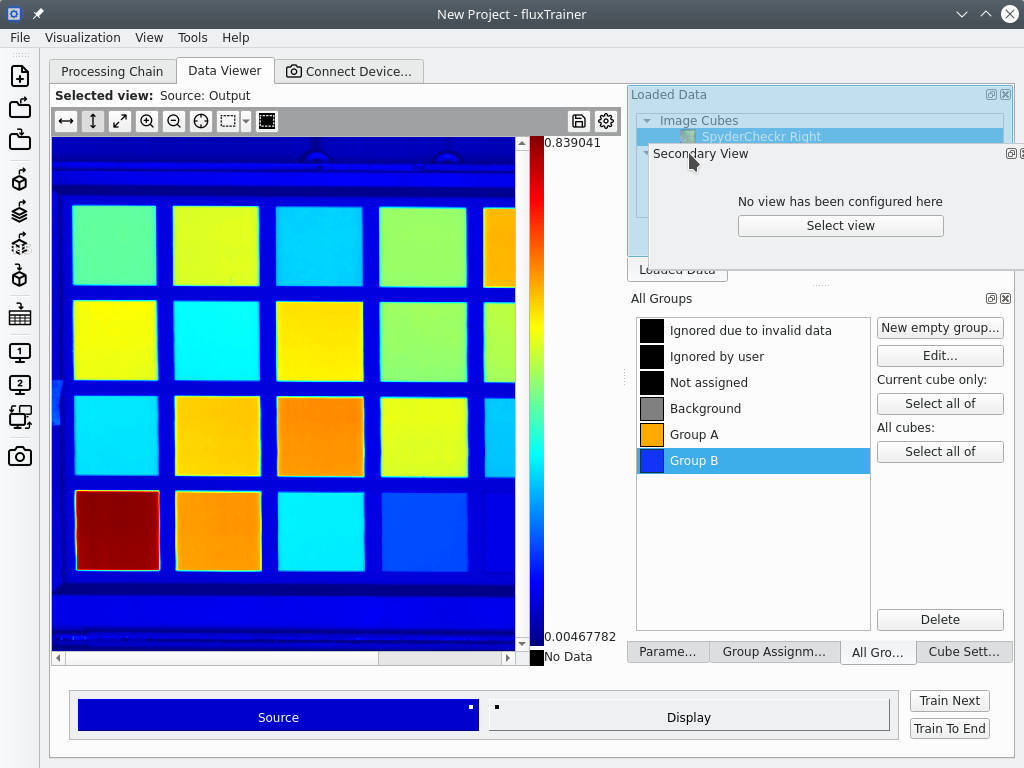Open view settings gear icon
1024x768 pixels.
point(606,121)
